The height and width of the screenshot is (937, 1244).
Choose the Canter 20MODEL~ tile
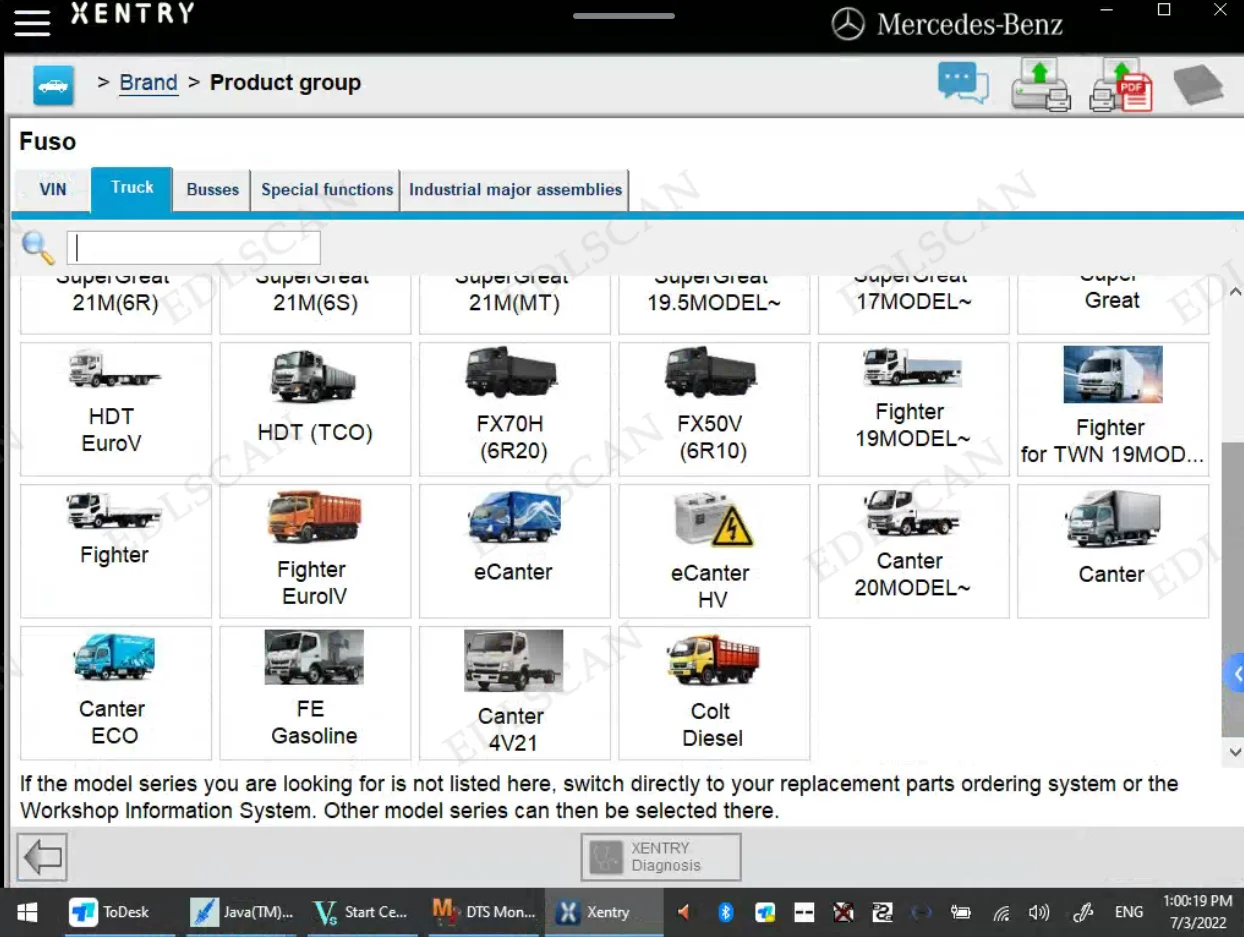pos(913,552)
